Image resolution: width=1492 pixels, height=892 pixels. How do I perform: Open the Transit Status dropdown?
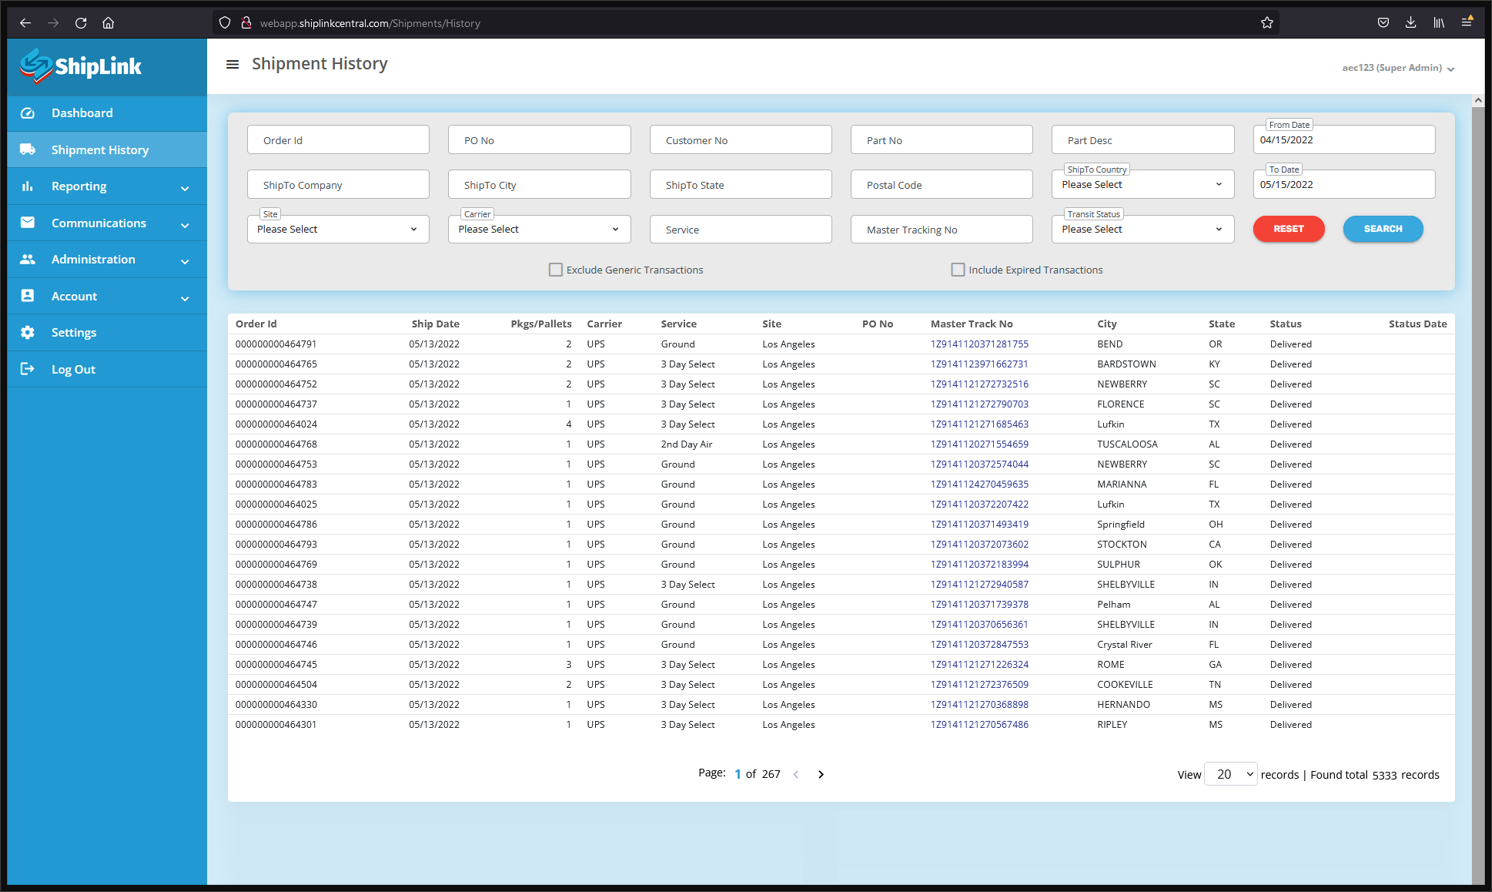[x=1142, y=229]
